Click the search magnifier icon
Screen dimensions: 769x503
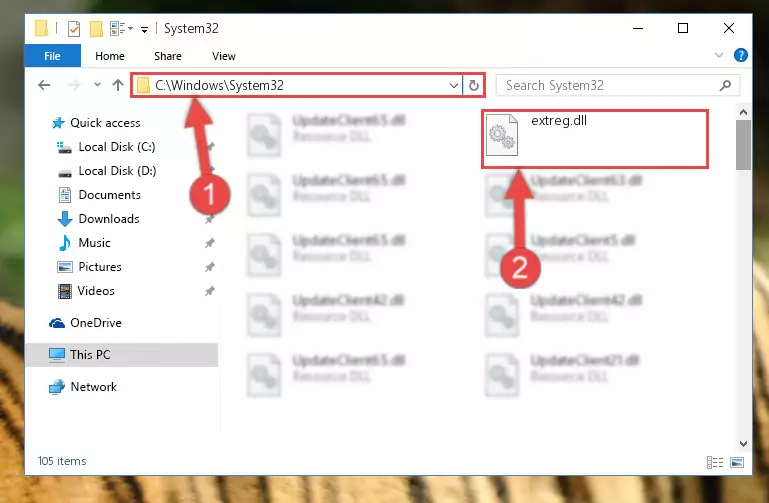pyautogui.click(x=725, y=85)
